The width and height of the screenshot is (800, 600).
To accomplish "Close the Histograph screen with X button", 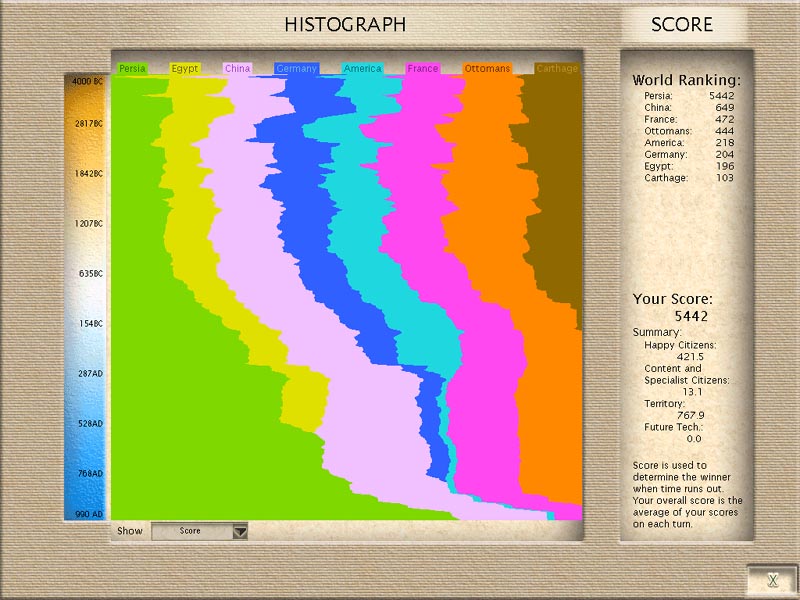I will coord(771,580).
